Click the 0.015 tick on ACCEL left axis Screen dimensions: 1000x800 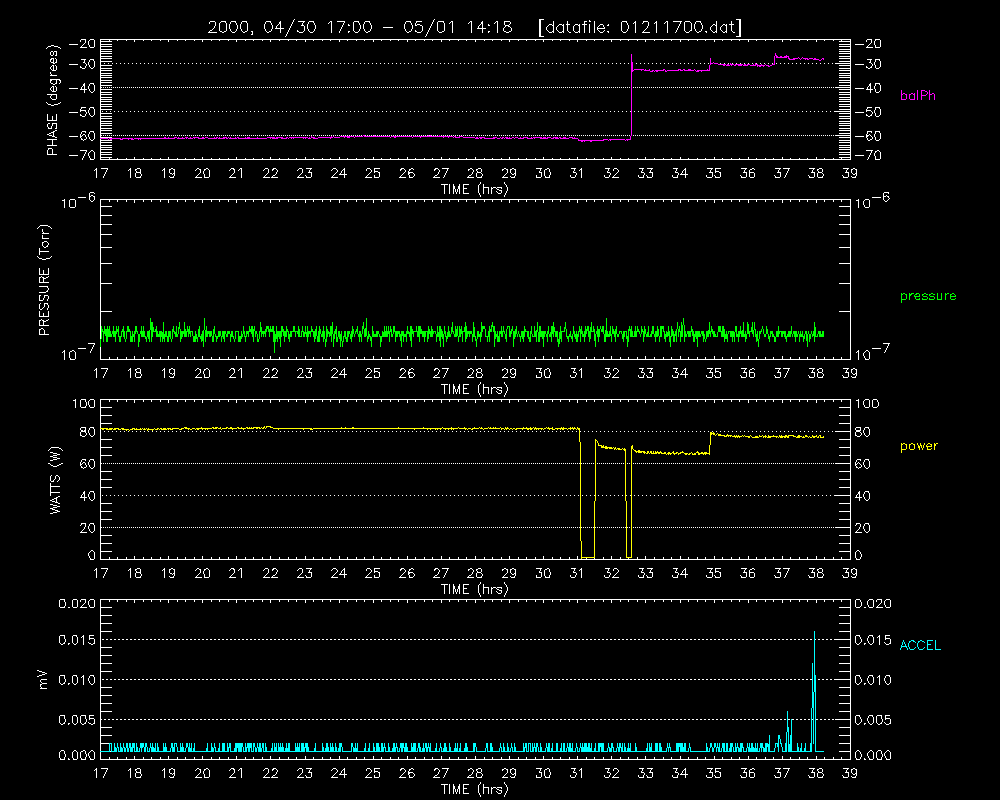click(77, 640)
